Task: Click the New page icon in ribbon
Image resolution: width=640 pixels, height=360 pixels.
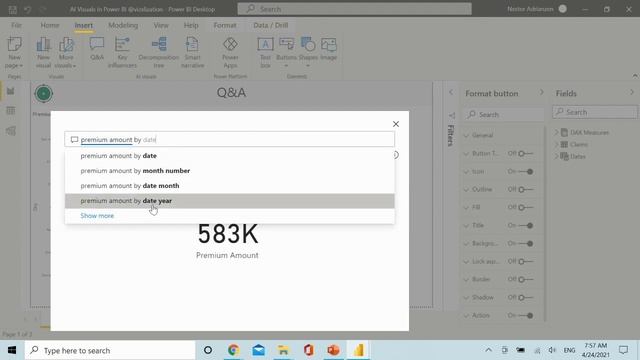Action: coord(14,44)
